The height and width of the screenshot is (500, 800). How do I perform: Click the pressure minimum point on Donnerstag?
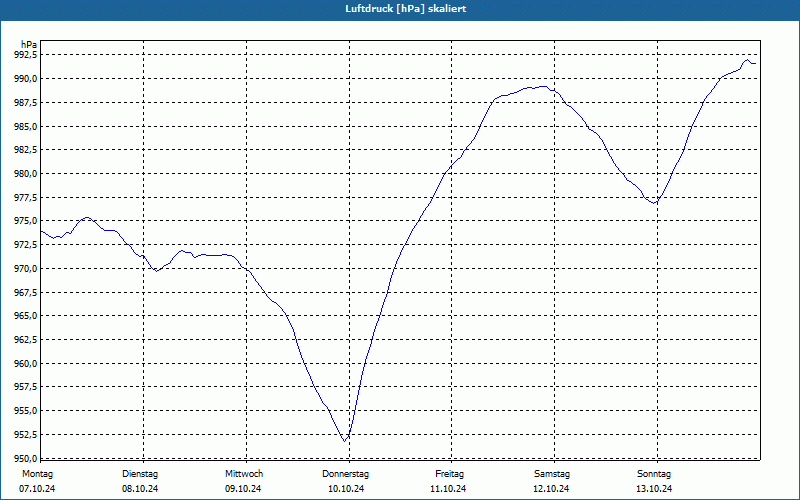click(x=345, y=441)
